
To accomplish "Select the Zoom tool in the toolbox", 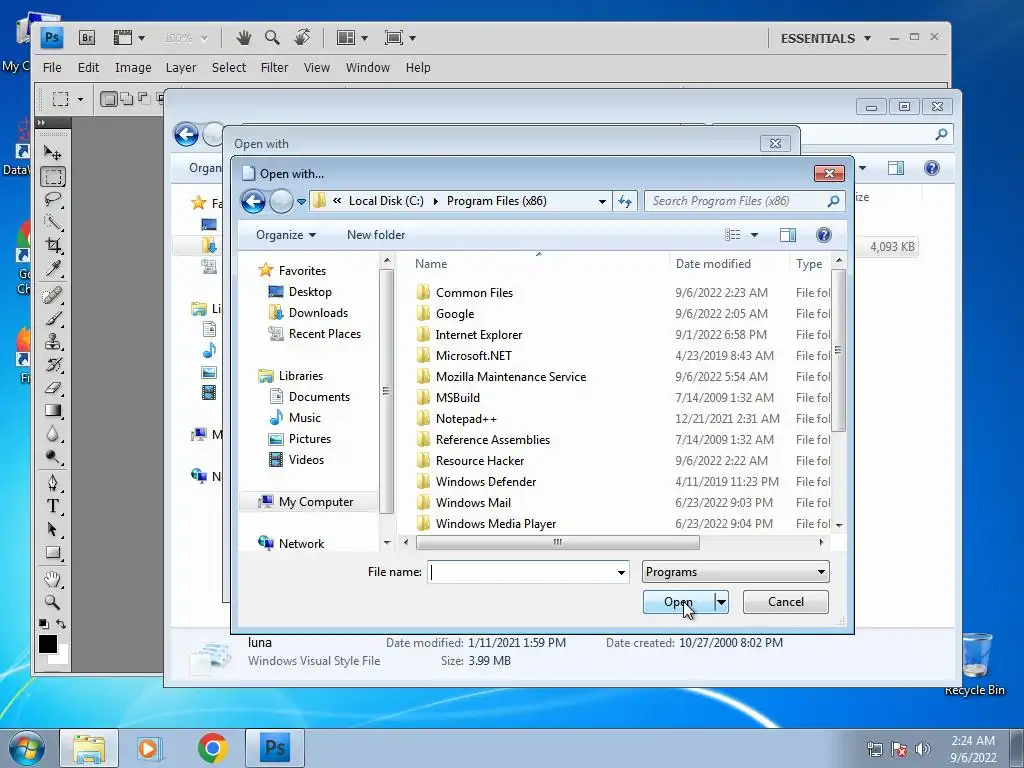I will click(x=52, y=602).
